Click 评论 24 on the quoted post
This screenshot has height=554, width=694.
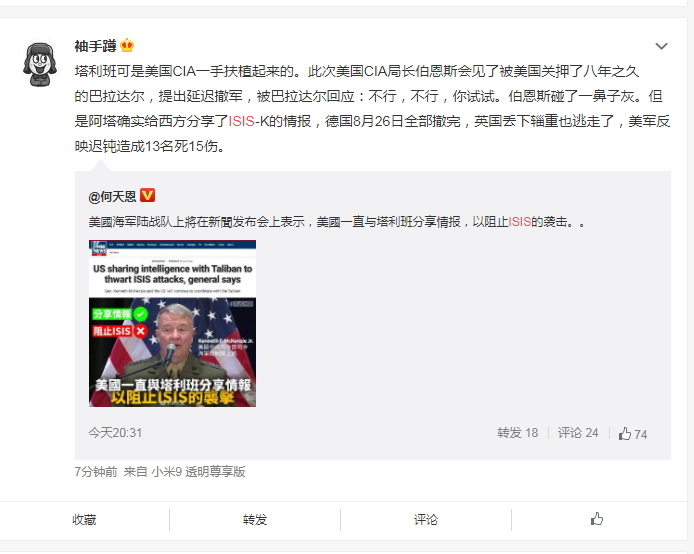(x=578, y=433)
